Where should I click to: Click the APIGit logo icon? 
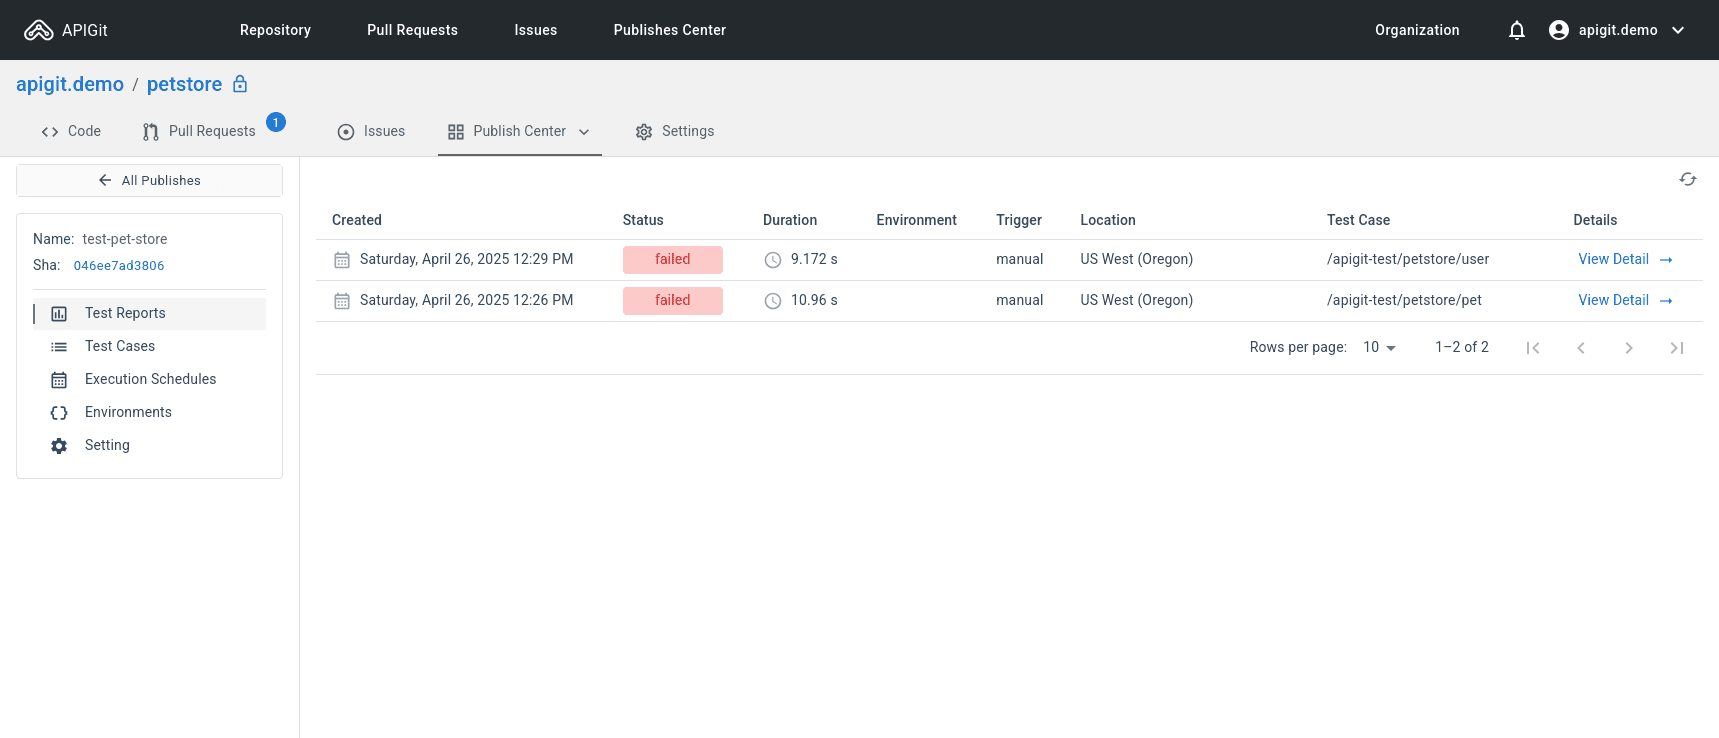pos(38,30)
